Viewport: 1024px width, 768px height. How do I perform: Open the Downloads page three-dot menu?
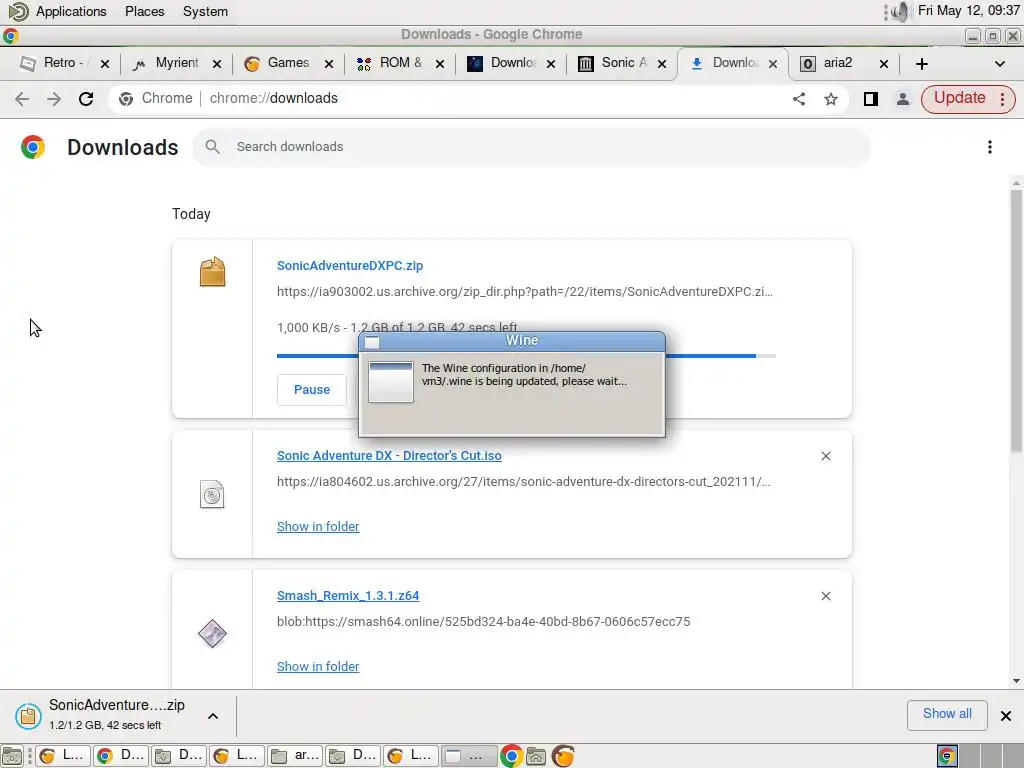(x=990, y=147)
